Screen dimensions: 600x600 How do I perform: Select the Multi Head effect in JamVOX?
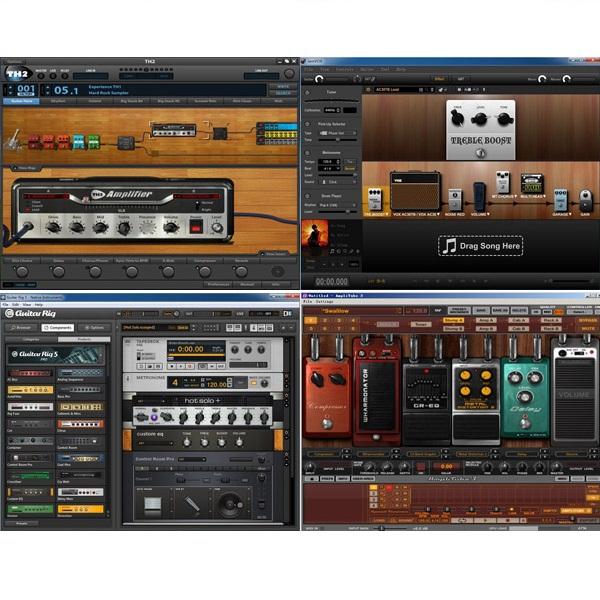click(532, 183)
